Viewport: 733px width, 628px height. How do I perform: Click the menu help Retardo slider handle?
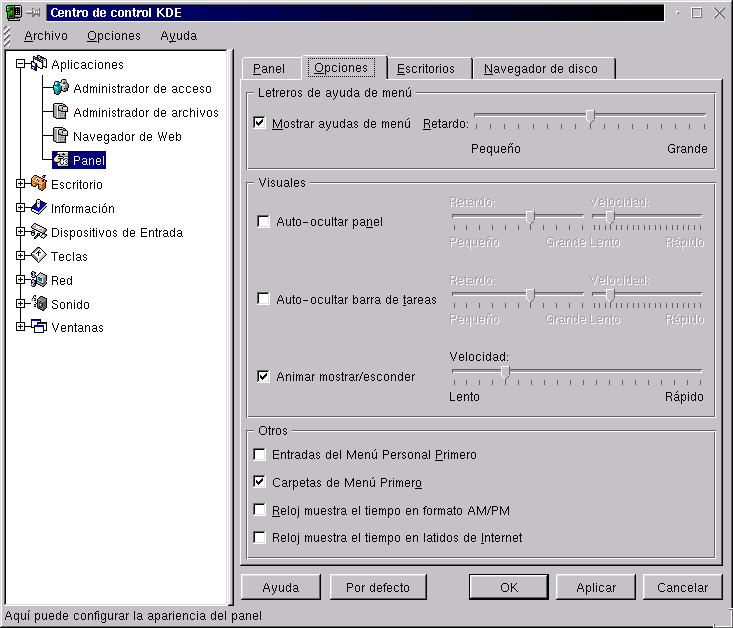coord(590,117)
